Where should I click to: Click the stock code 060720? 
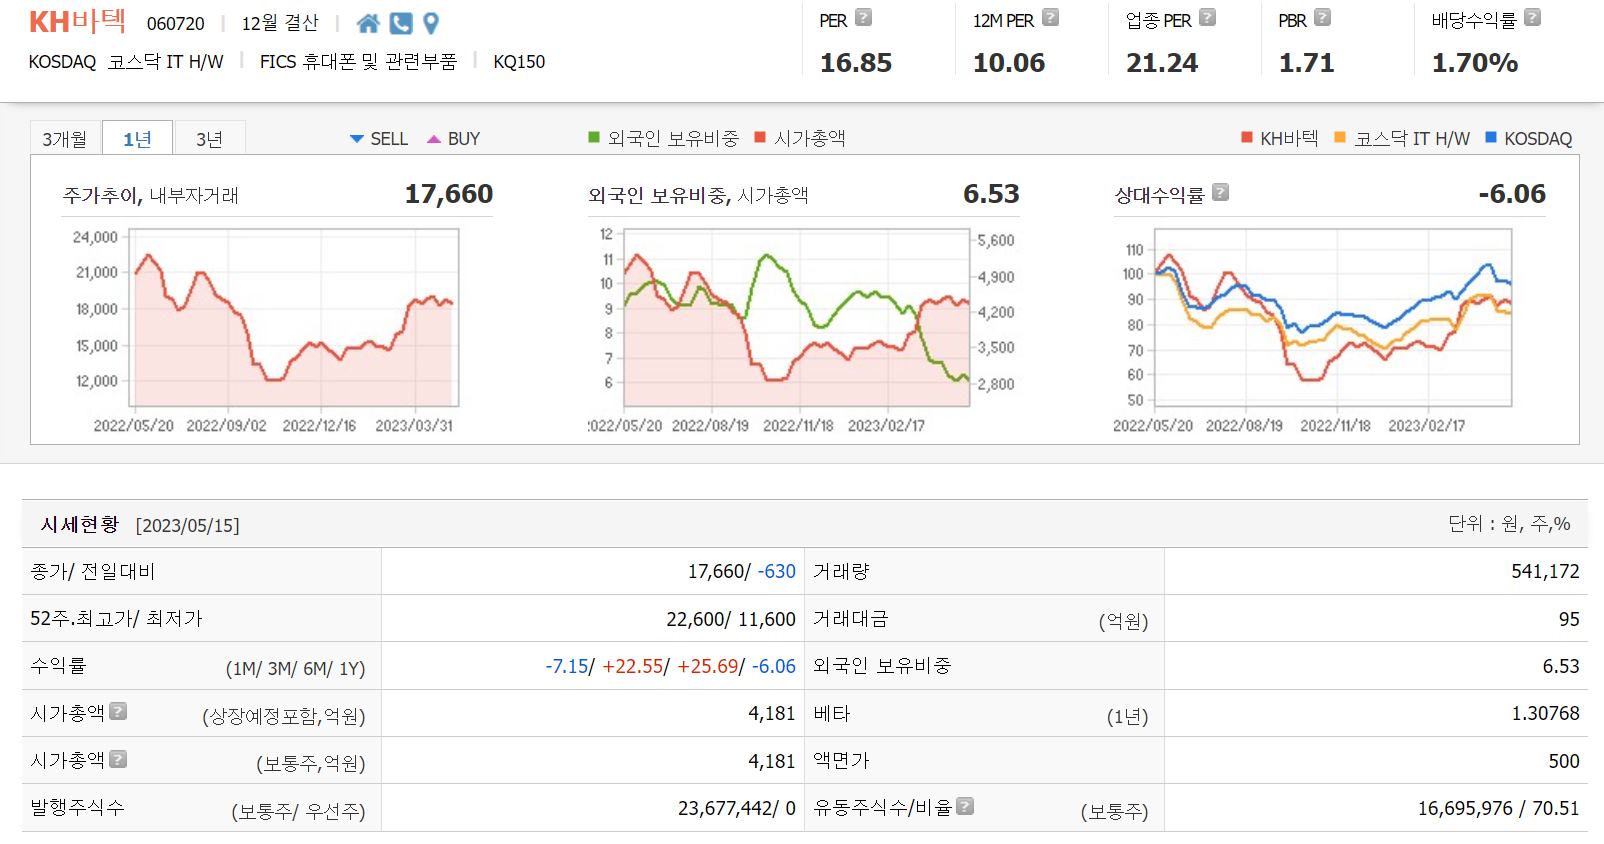[x=176, y=23]
